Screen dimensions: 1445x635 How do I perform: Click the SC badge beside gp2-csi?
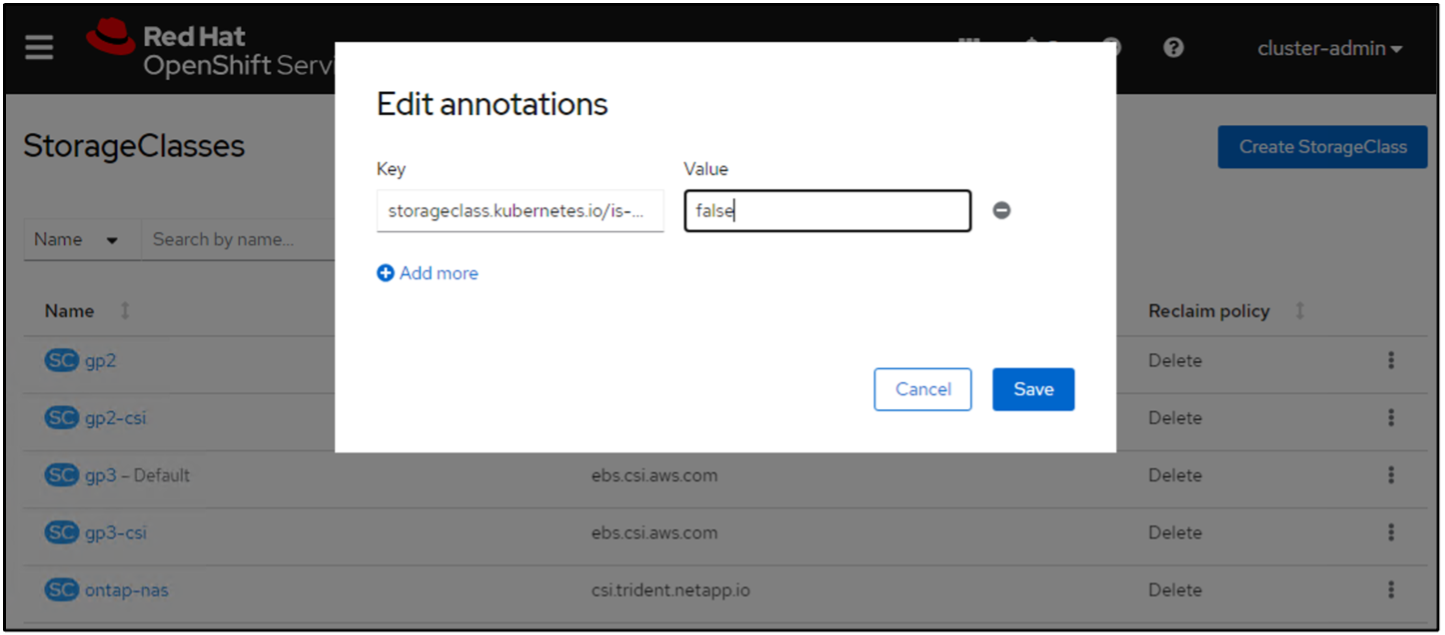coord(61,418)
